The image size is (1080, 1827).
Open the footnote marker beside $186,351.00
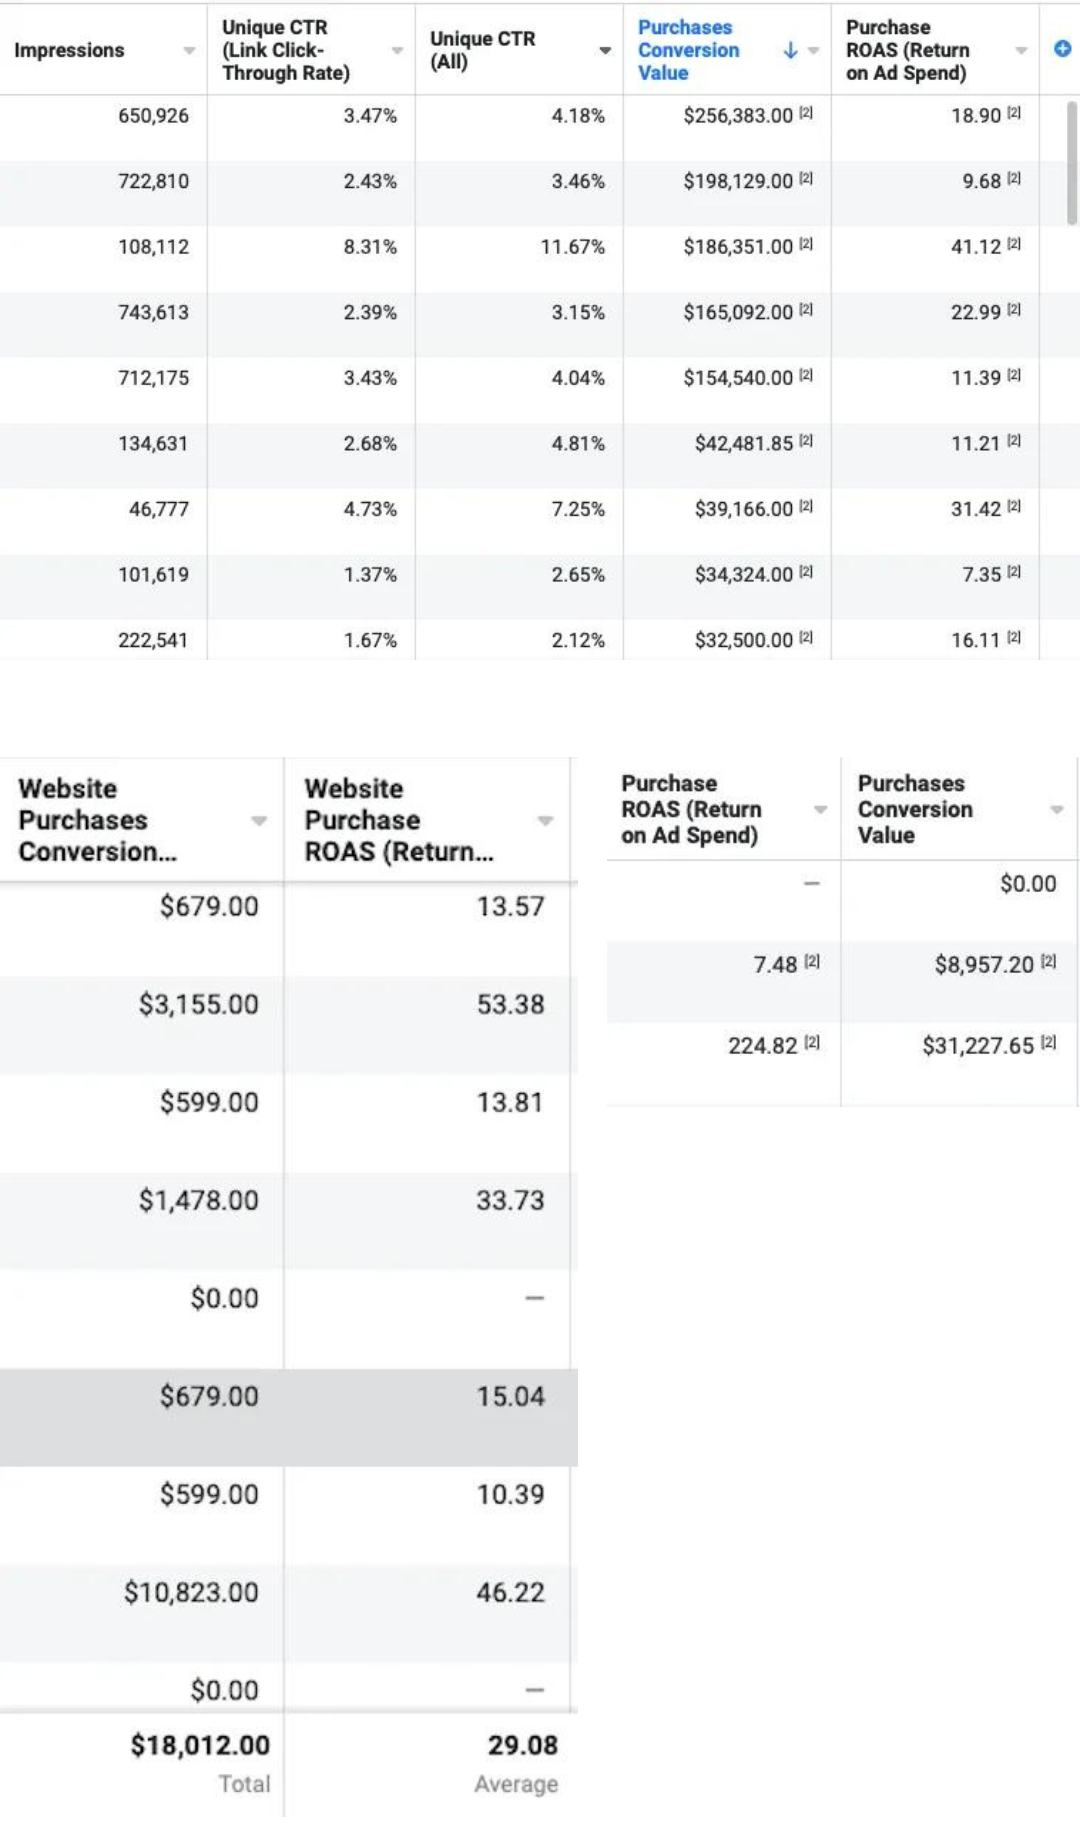point(806,244)
